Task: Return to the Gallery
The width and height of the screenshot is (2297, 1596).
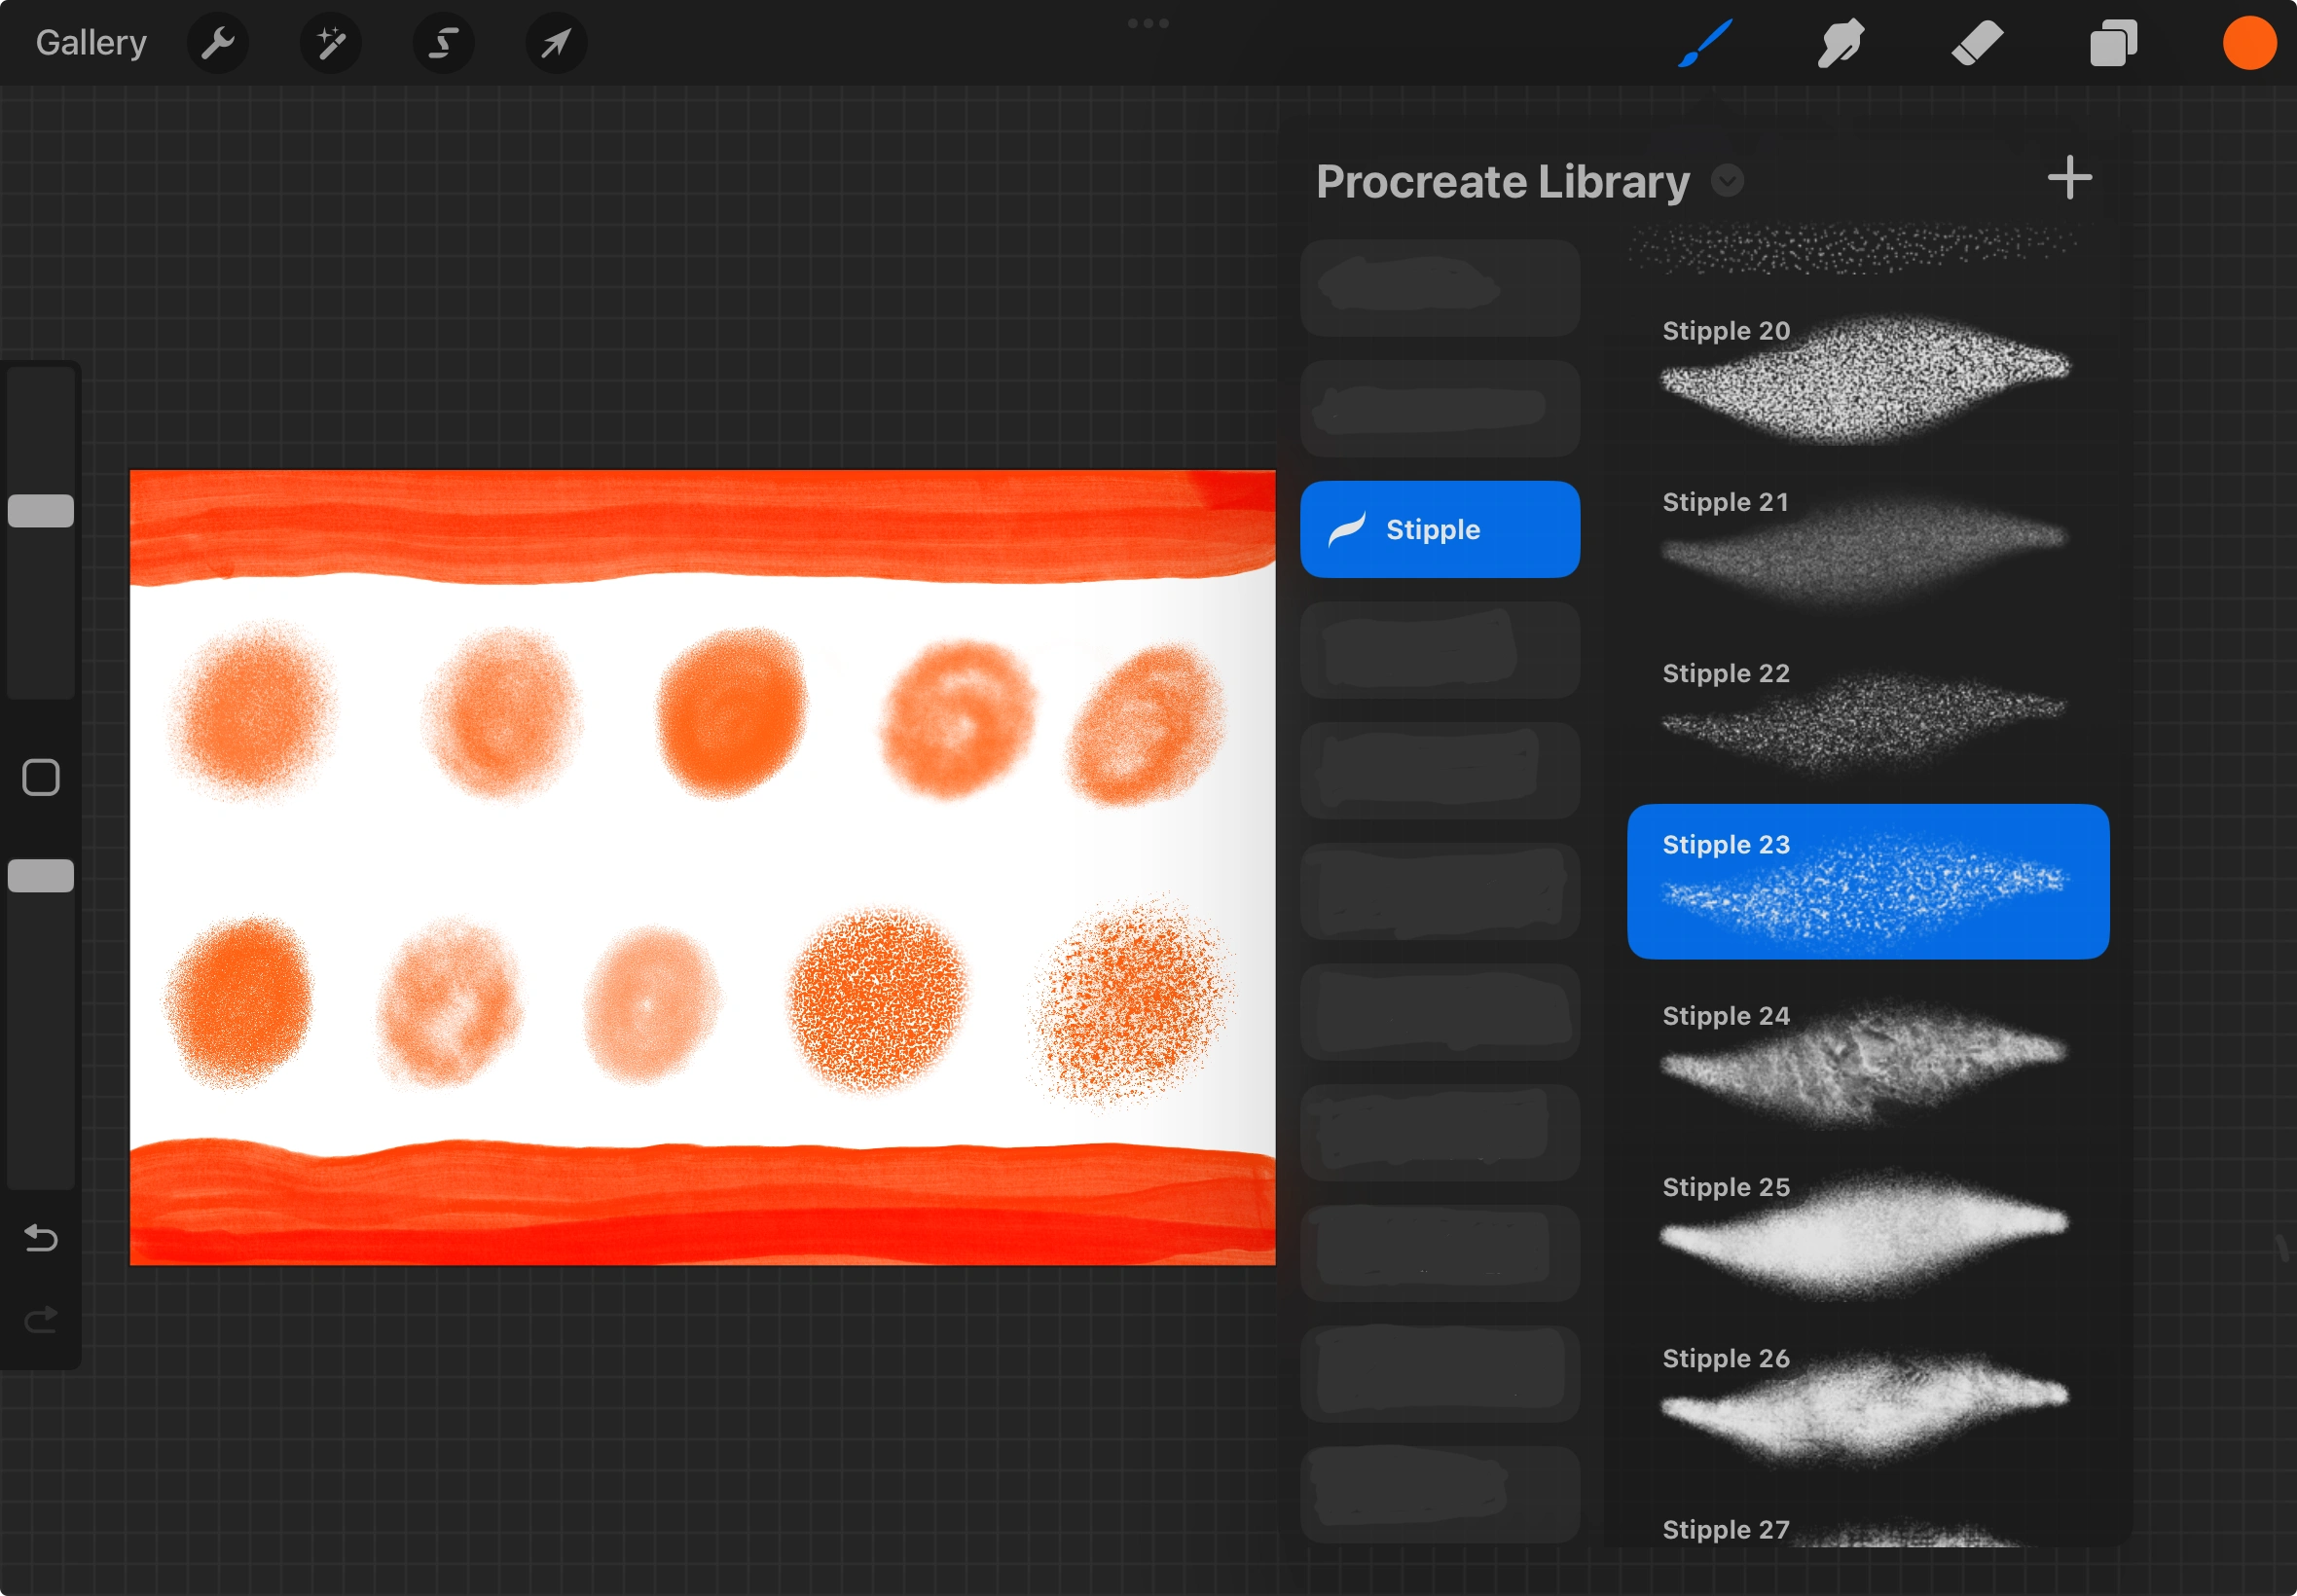Action: (x=91, y=43)
